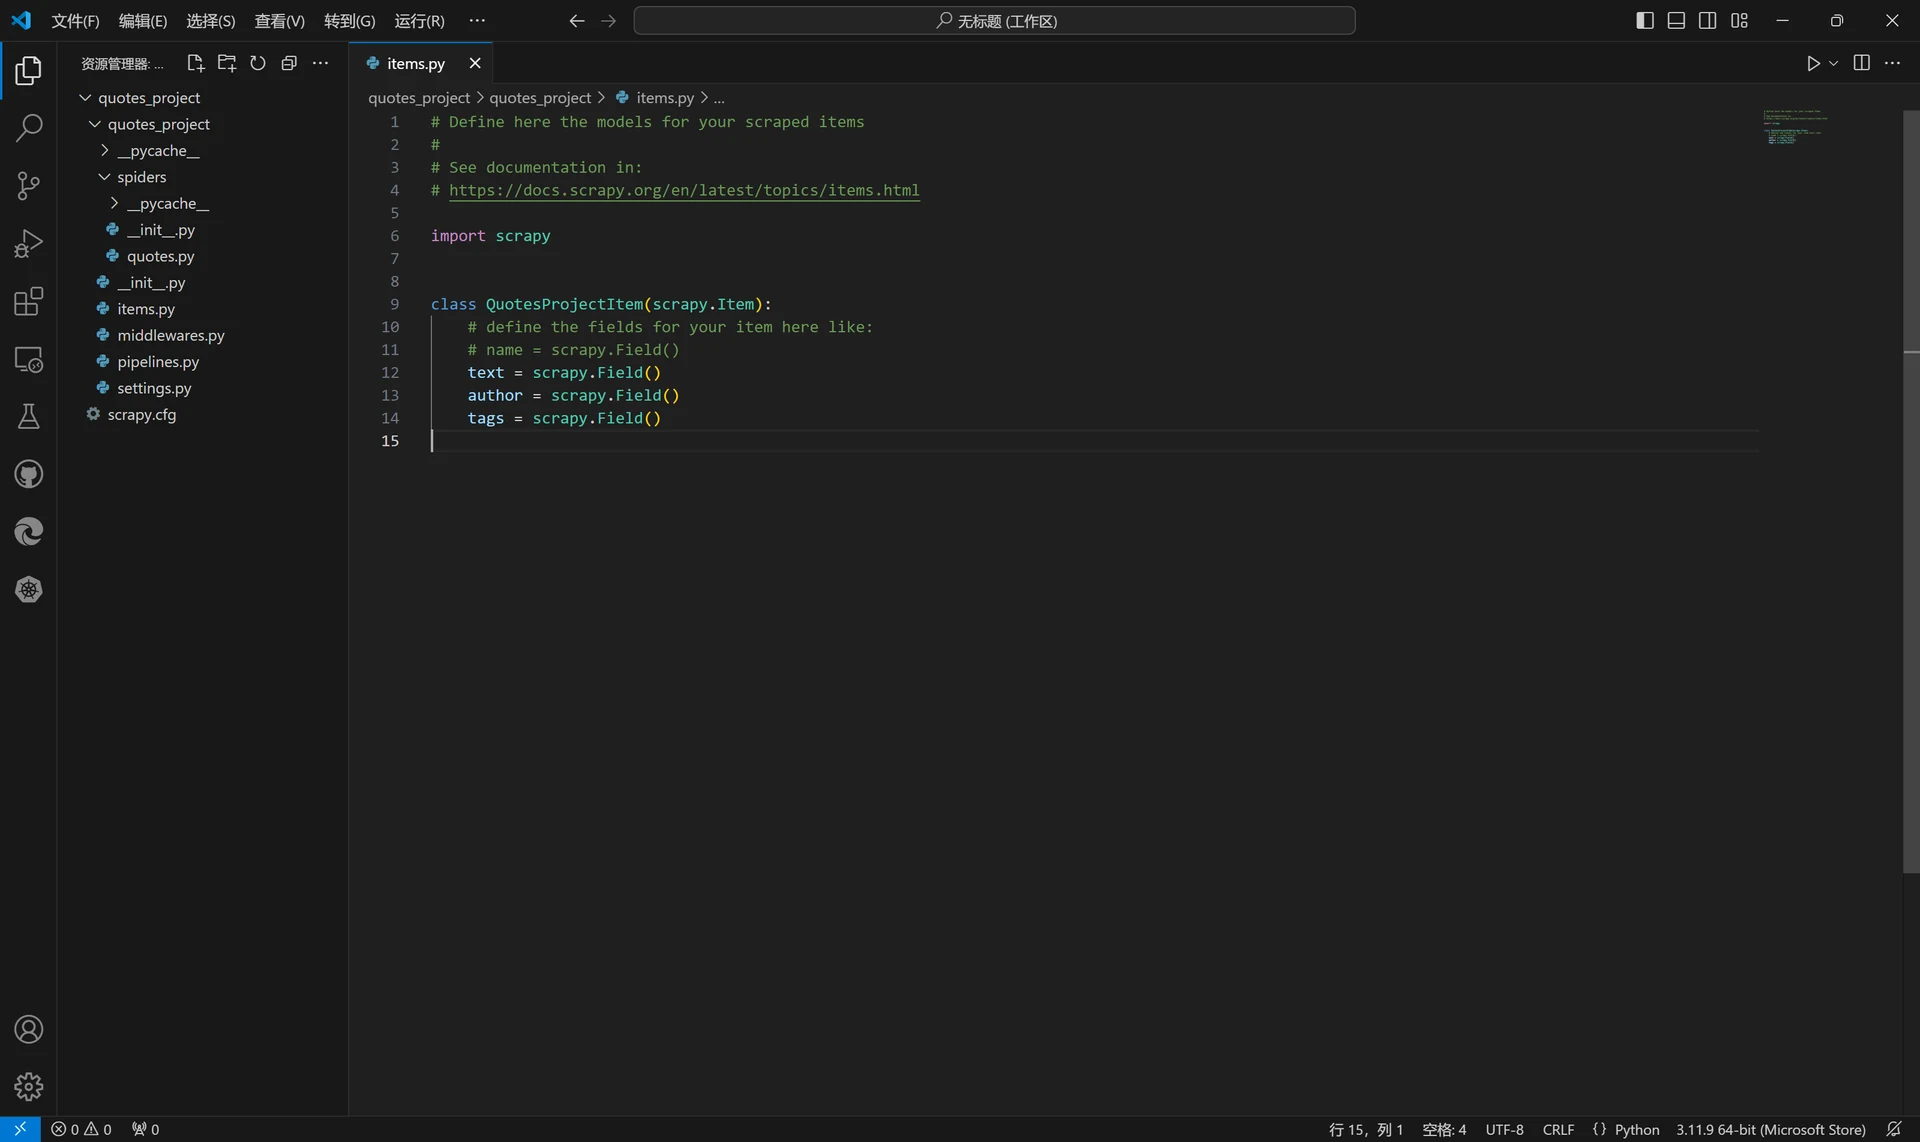This screenshot has height=1142, width=1920.
Task: Open the scrapy docs URL in line 4
Action: [684, 190]
